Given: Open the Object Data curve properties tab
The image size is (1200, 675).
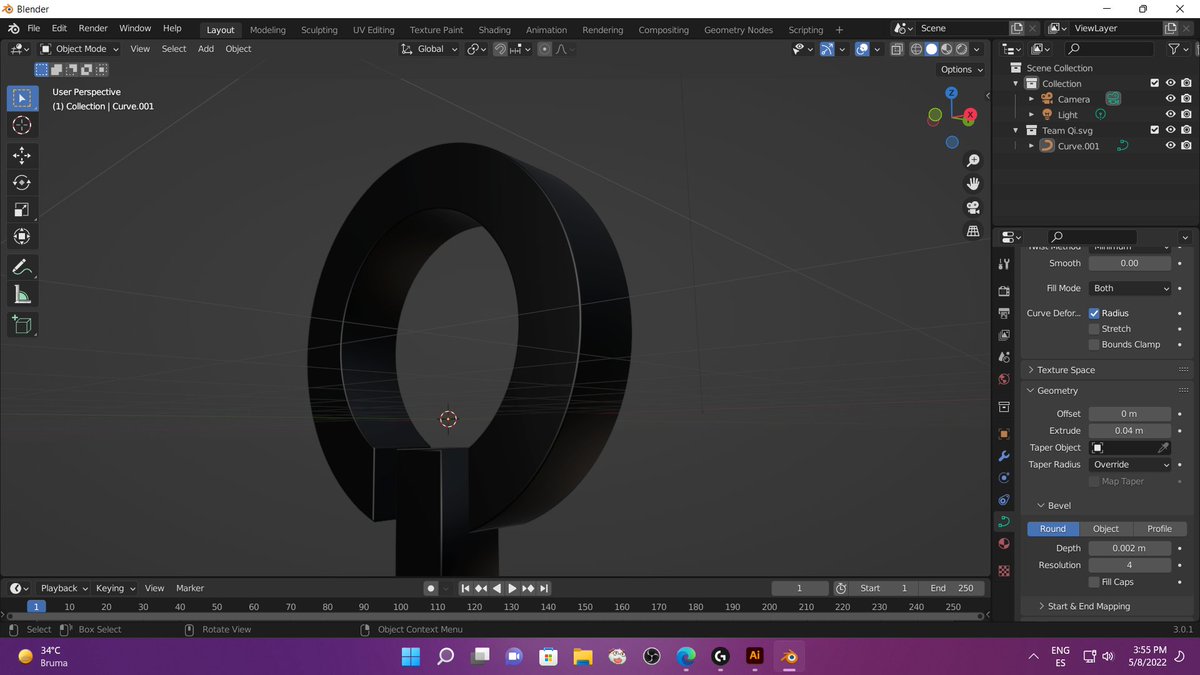Looking at the screenshot, I should tap(1004, 521).
